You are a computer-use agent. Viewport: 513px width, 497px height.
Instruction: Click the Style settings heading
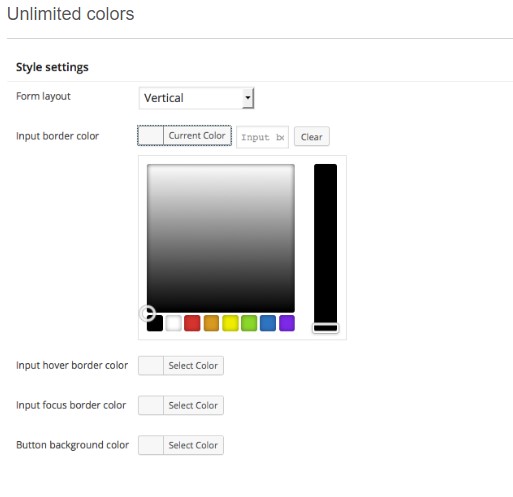(x=52, y=67)
